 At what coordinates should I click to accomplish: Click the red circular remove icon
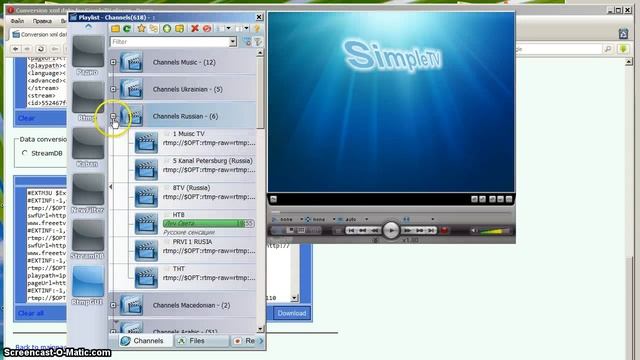(x=207, y=29)
